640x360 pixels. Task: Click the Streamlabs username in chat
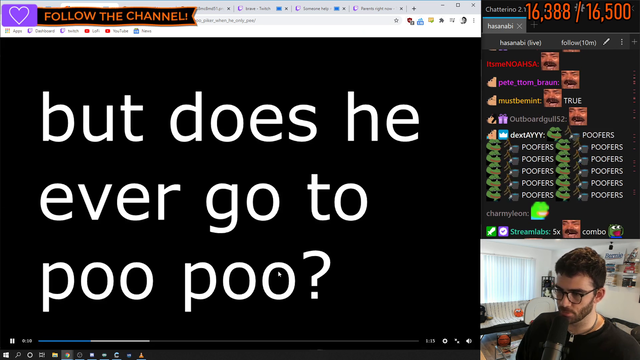530,232
